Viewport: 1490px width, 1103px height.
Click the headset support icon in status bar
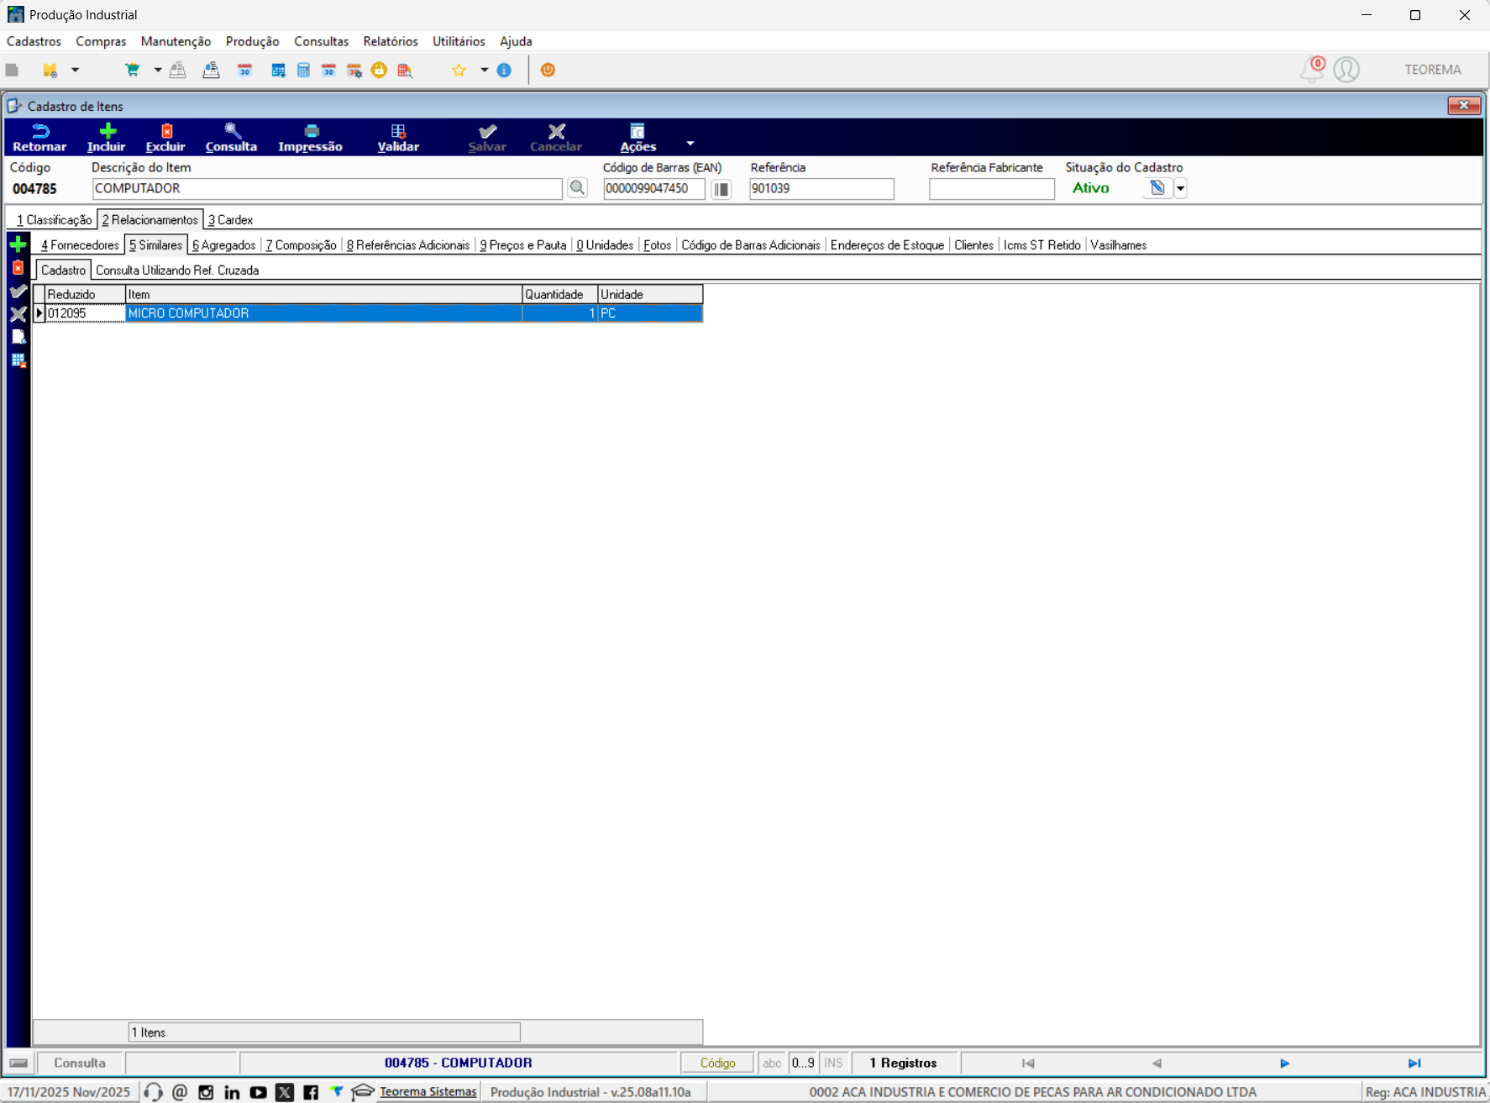[153, 1092]
